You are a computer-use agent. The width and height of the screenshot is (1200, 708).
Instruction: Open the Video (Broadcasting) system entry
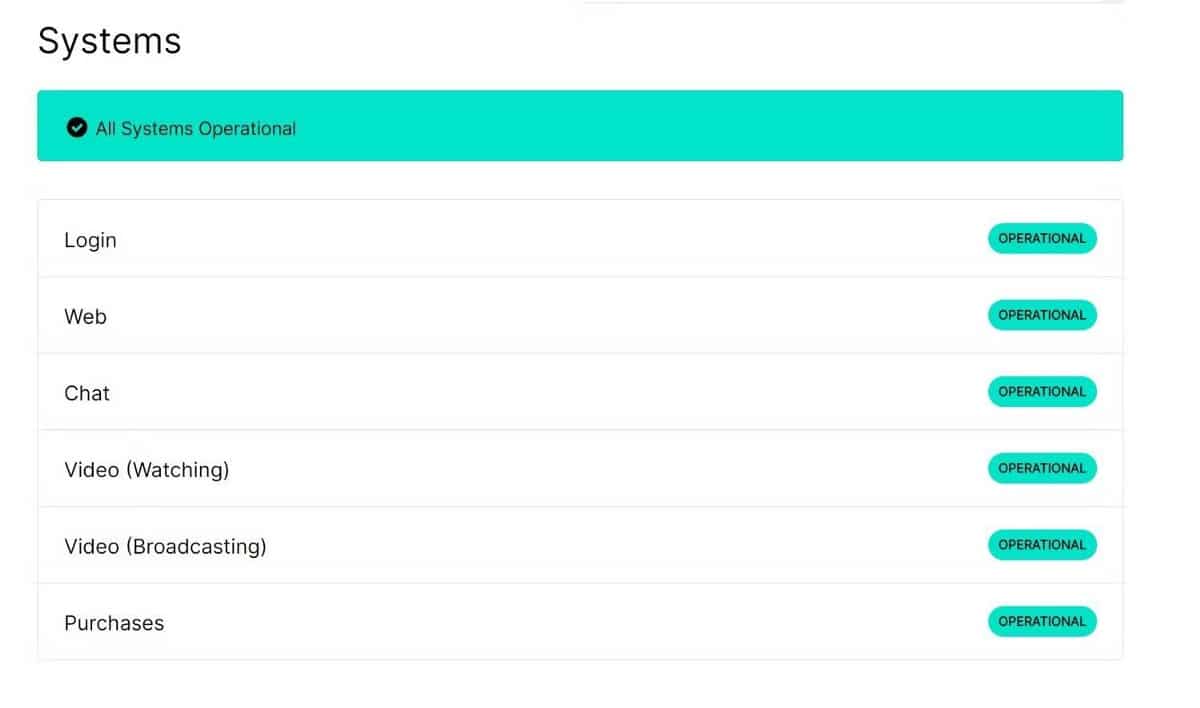(165, 546)
